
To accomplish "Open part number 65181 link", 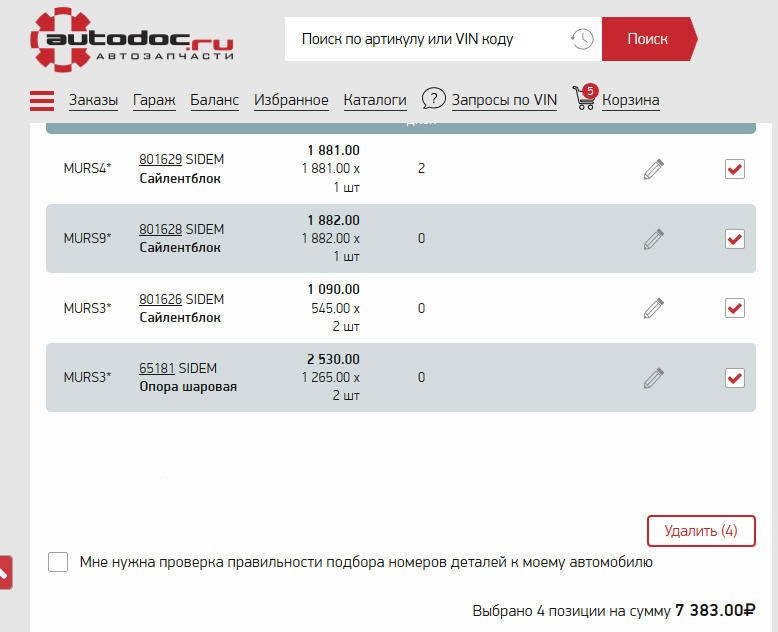I will click(157, 369).
